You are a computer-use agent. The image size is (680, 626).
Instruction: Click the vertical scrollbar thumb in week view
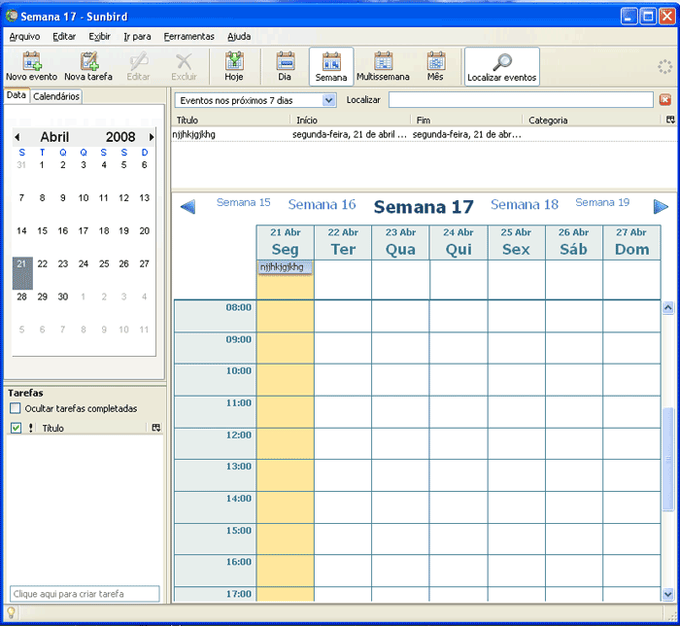(668, 459)
